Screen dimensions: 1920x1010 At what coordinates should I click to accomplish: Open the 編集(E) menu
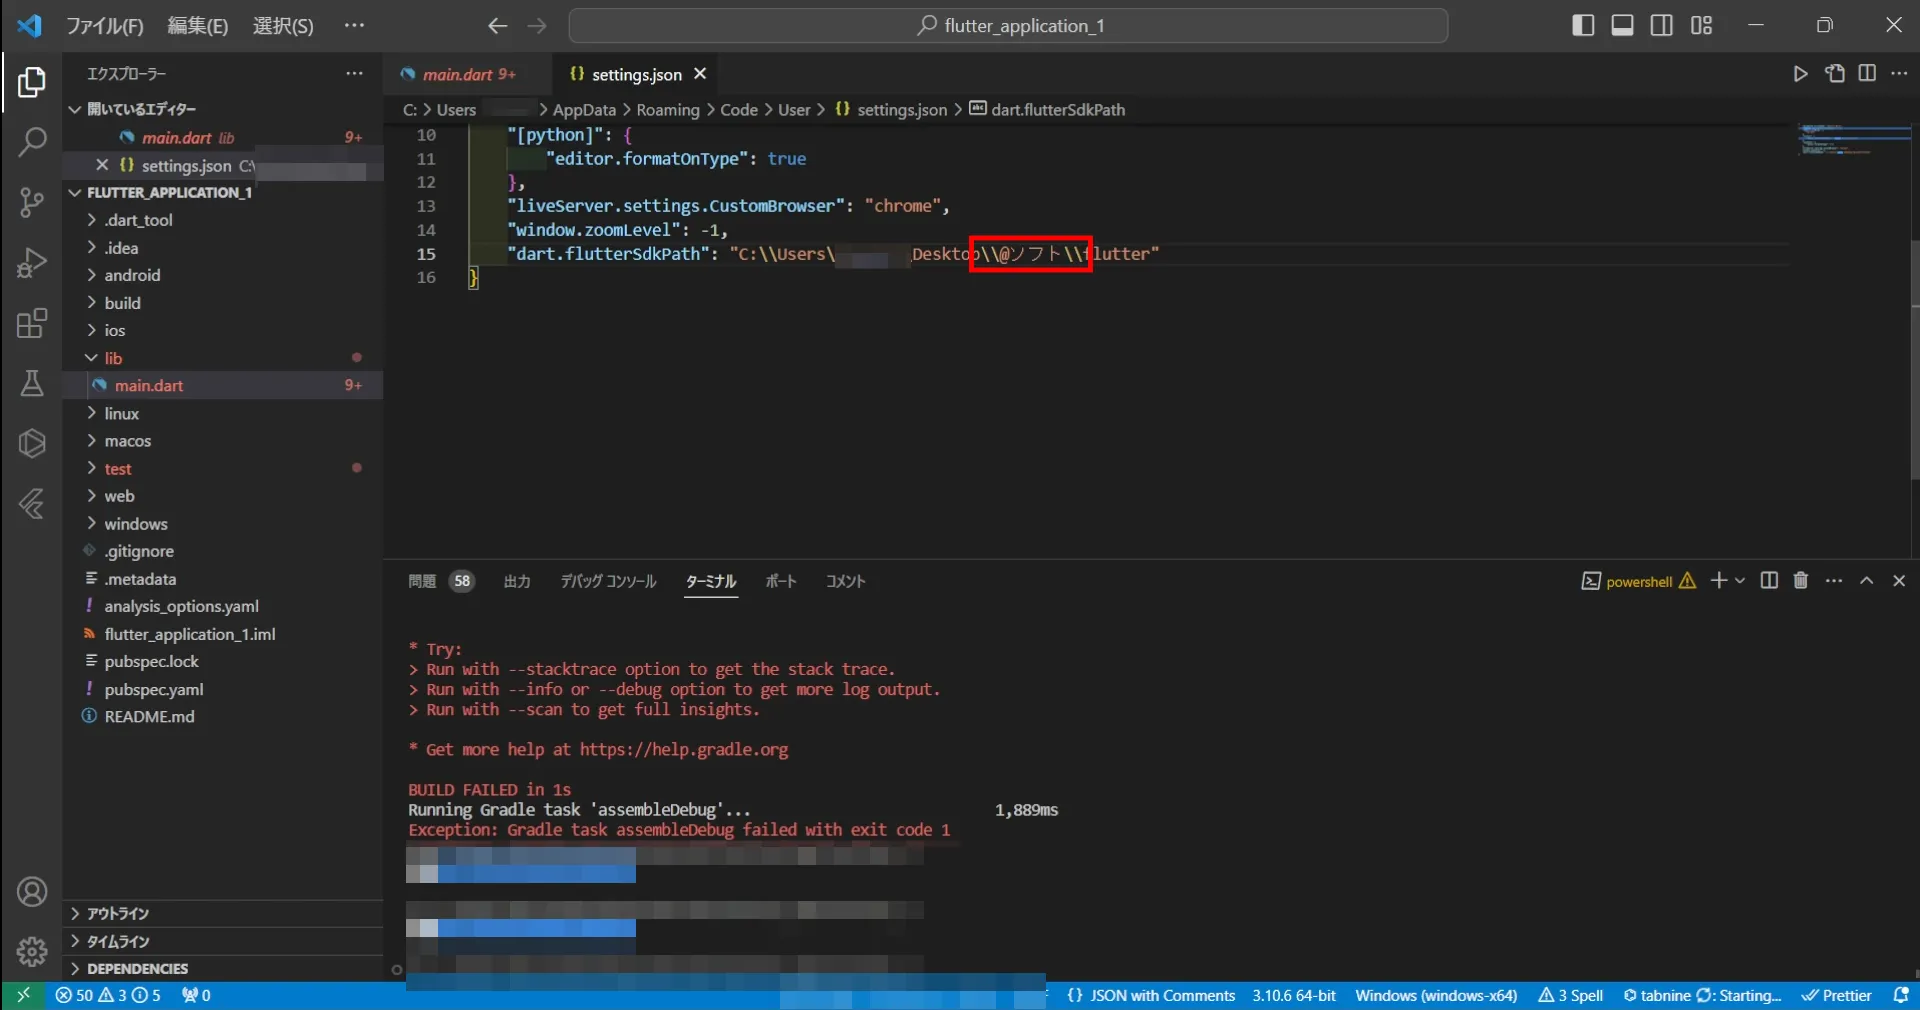[x=198, y=26]
